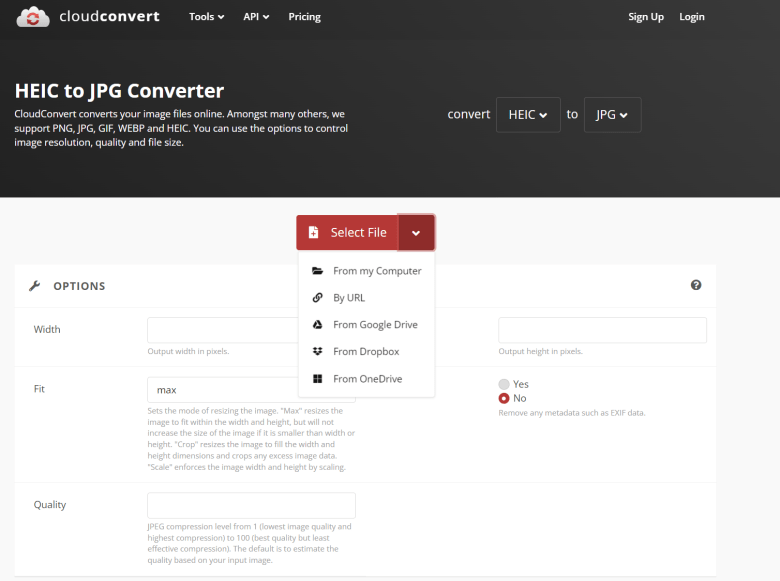The height and width of the screenshot is (581, 780).
Task: Click the OneDrive windows icon
Action: 317,379
